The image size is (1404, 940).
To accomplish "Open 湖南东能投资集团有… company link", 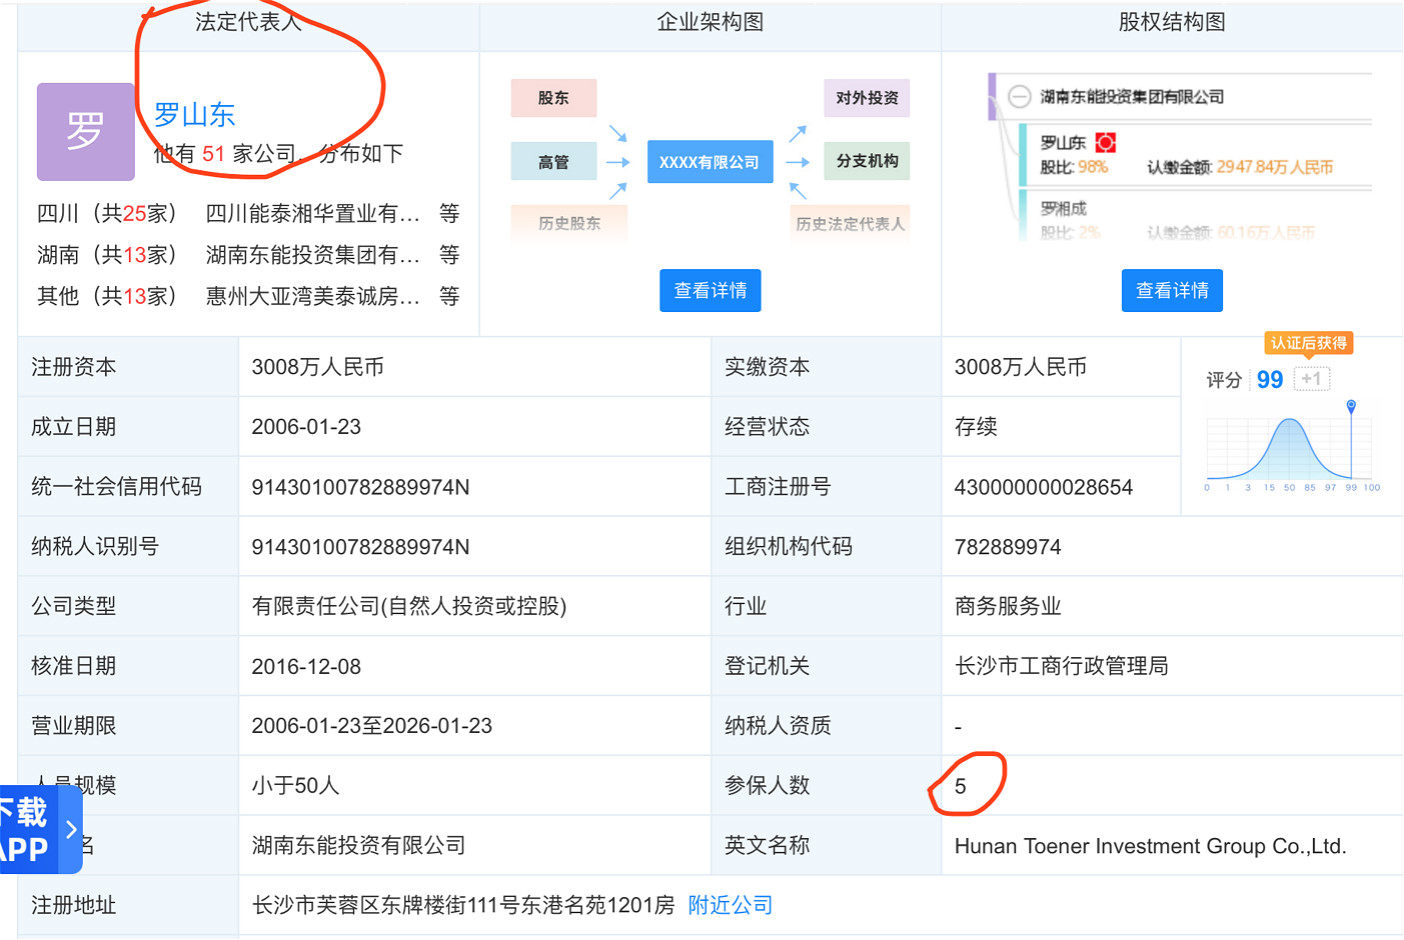I will [x=313, y=255].
